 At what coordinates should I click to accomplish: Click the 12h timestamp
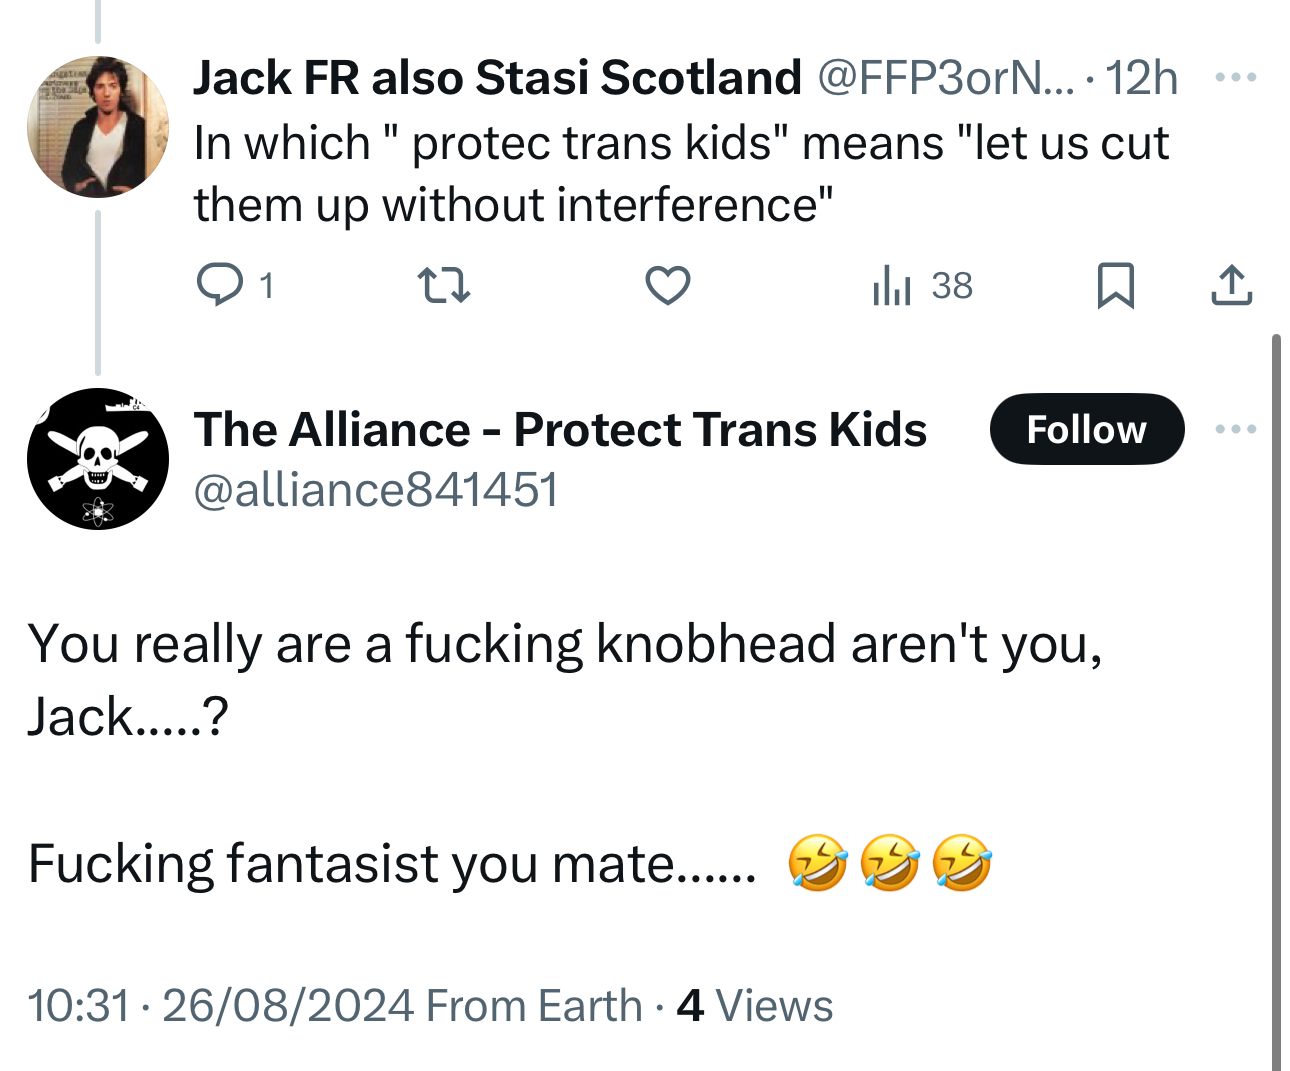point(1143,77)
